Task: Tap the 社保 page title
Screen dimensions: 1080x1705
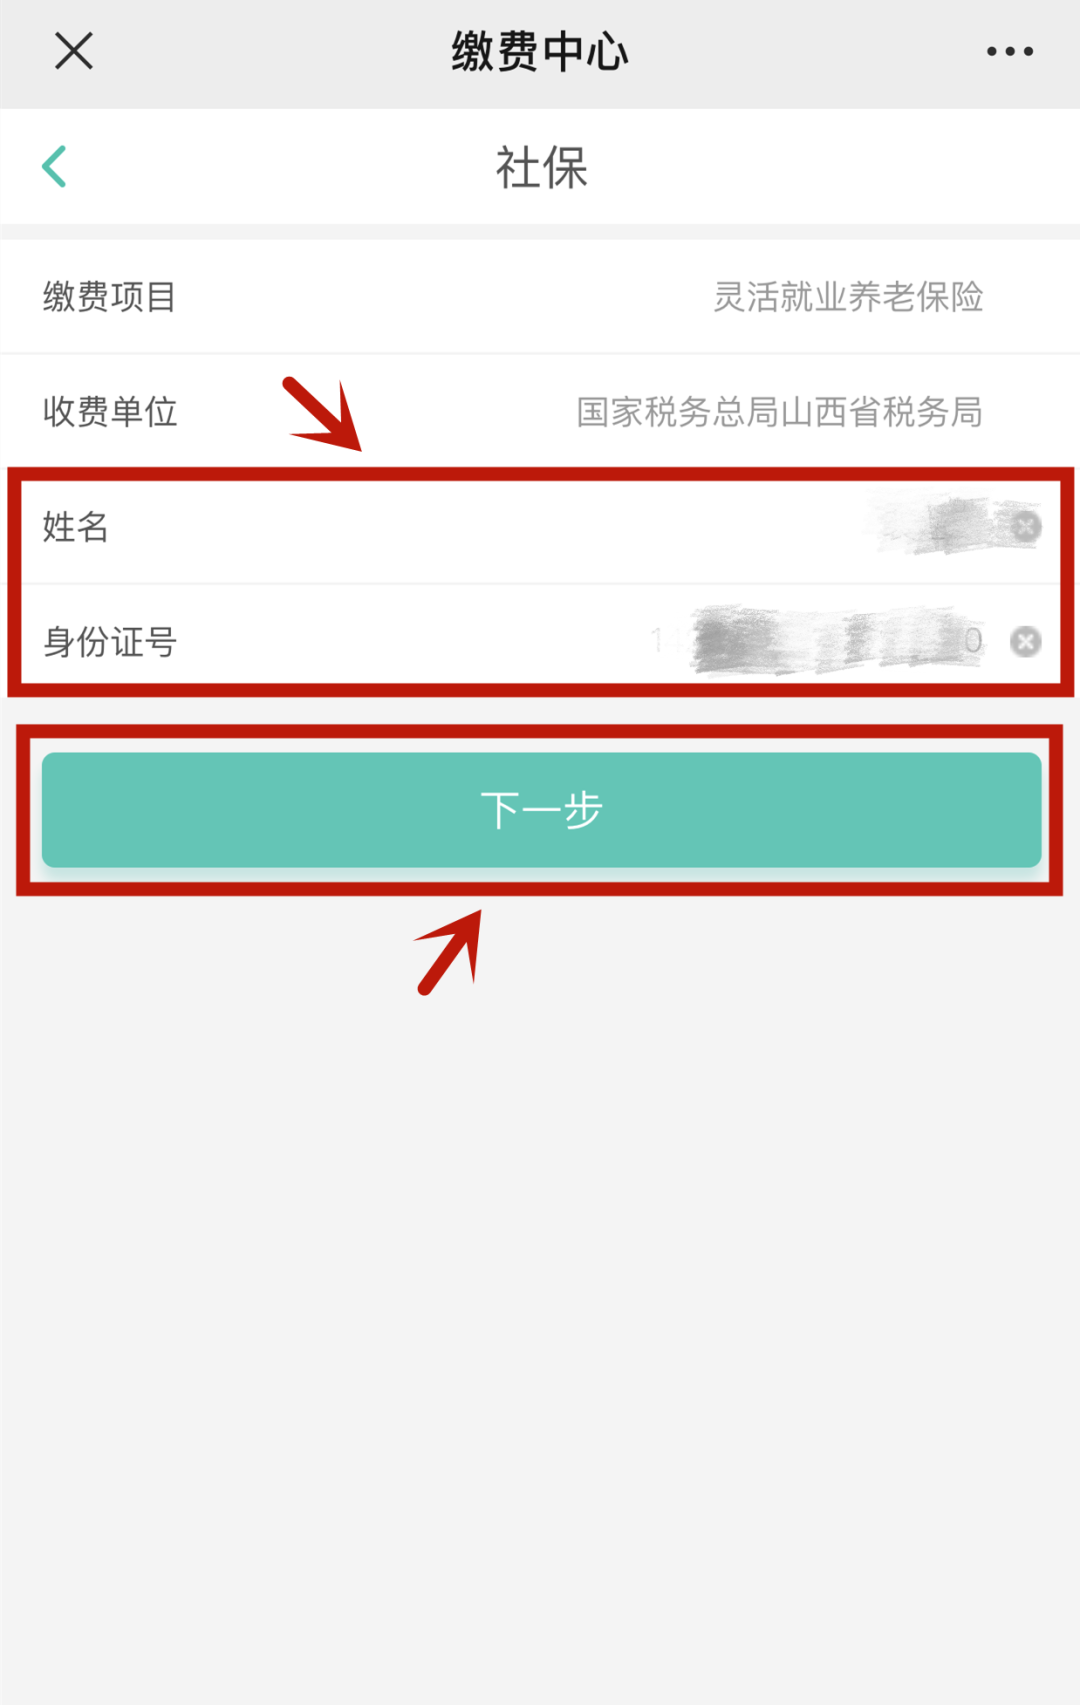Action: click(x=541, y=167)
